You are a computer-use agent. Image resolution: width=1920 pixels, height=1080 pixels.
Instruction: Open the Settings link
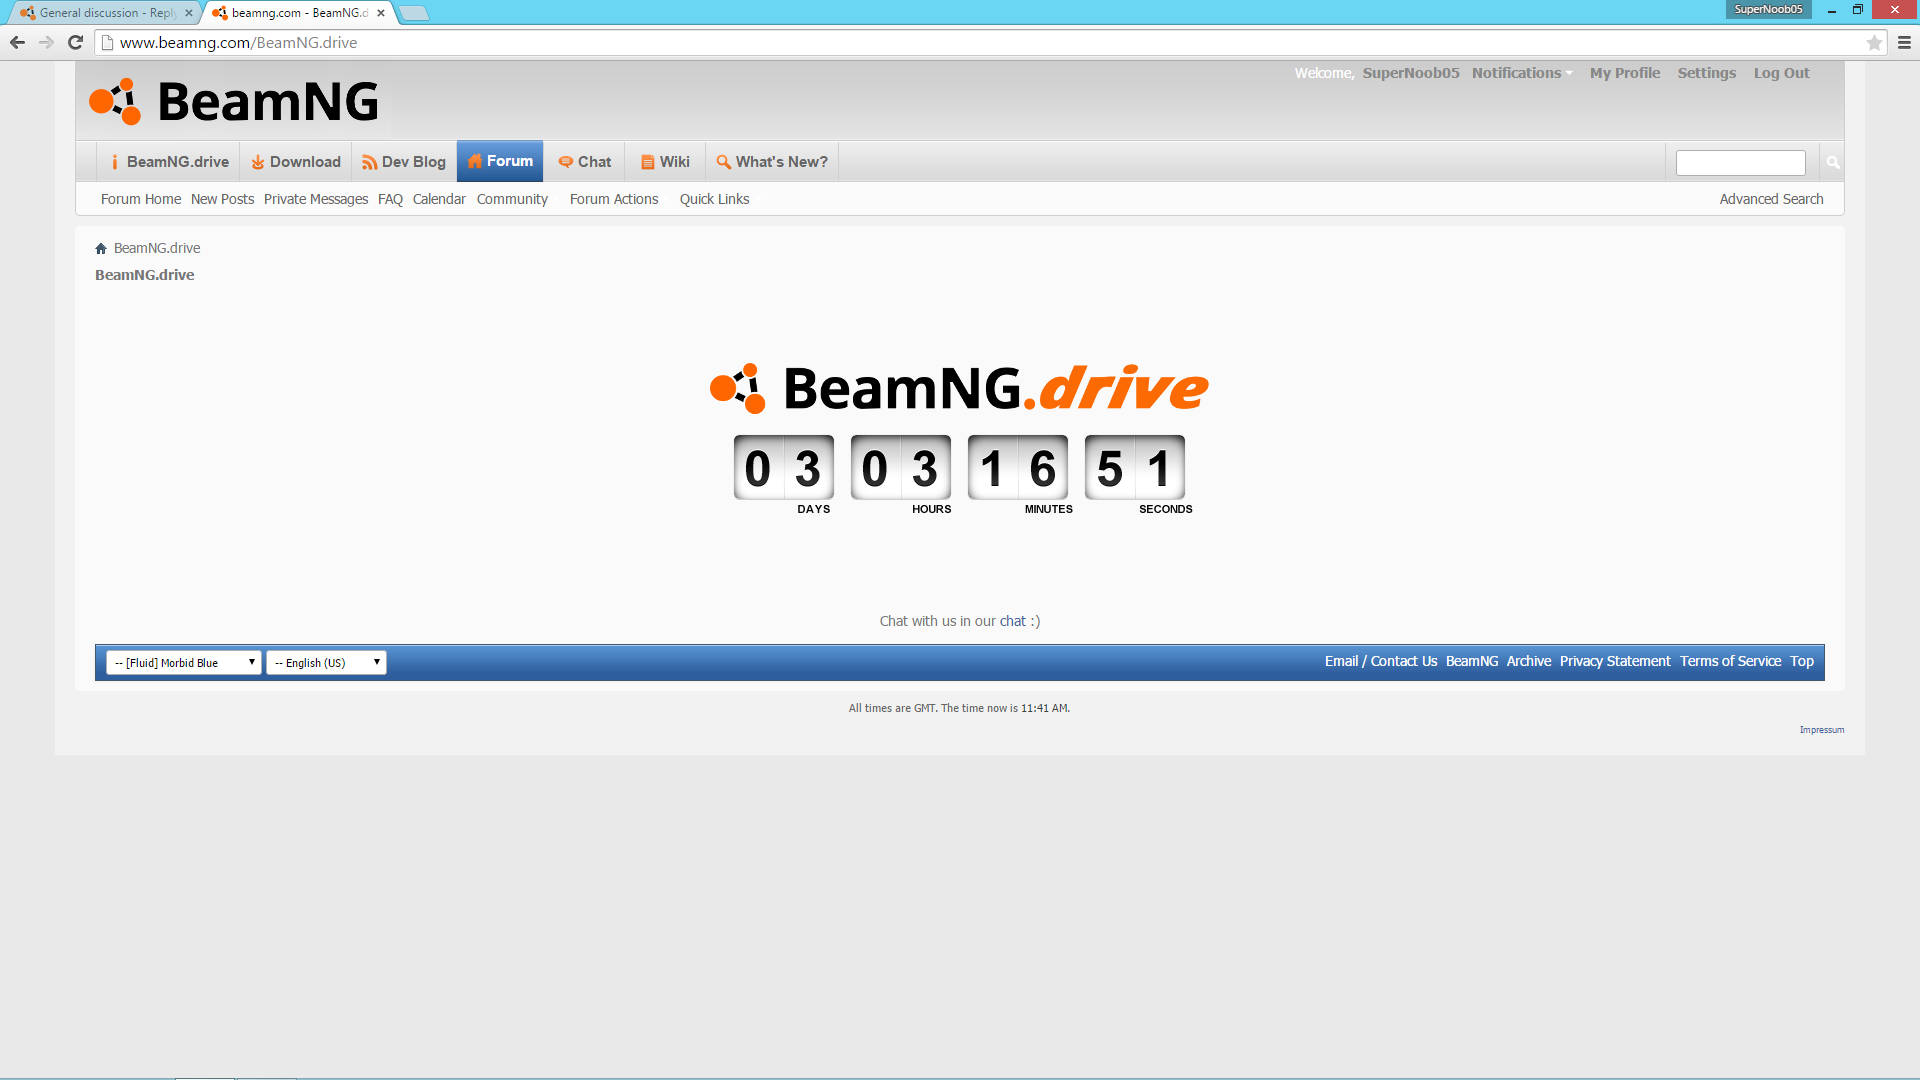click(x=1707, y=73)
